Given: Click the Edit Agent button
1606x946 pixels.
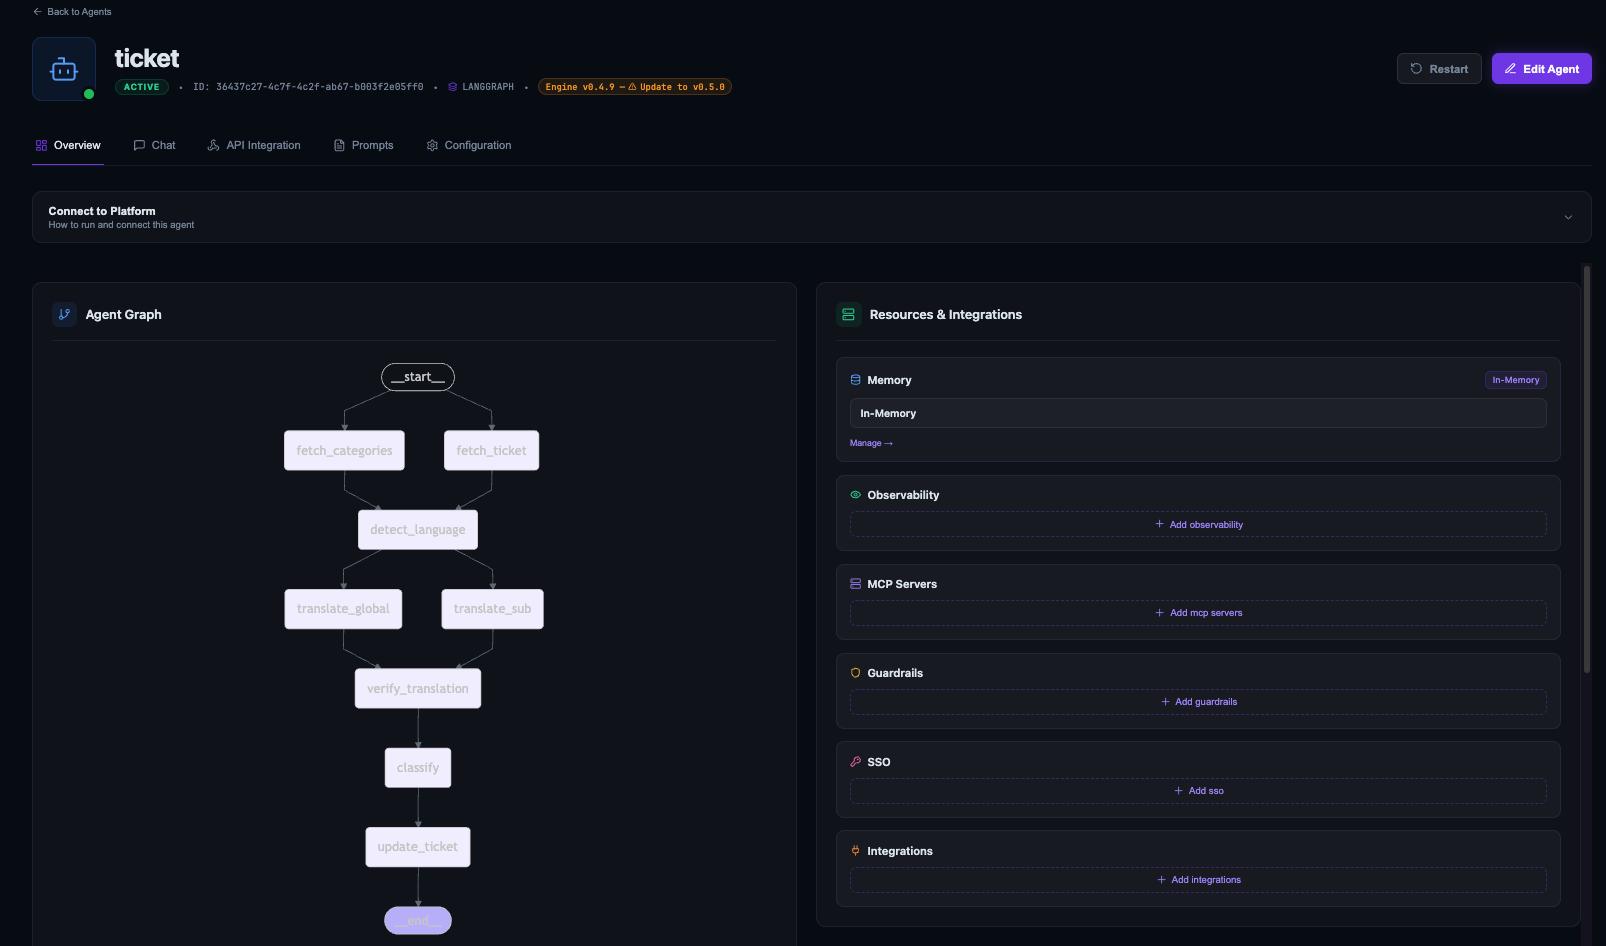Looking at the screenshot, I should tap(1541, 68).
